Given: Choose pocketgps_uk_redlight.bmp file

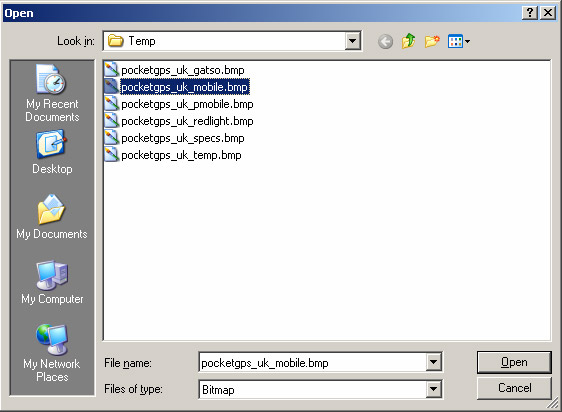Looking at the screenshot, I should pos(179,121).
